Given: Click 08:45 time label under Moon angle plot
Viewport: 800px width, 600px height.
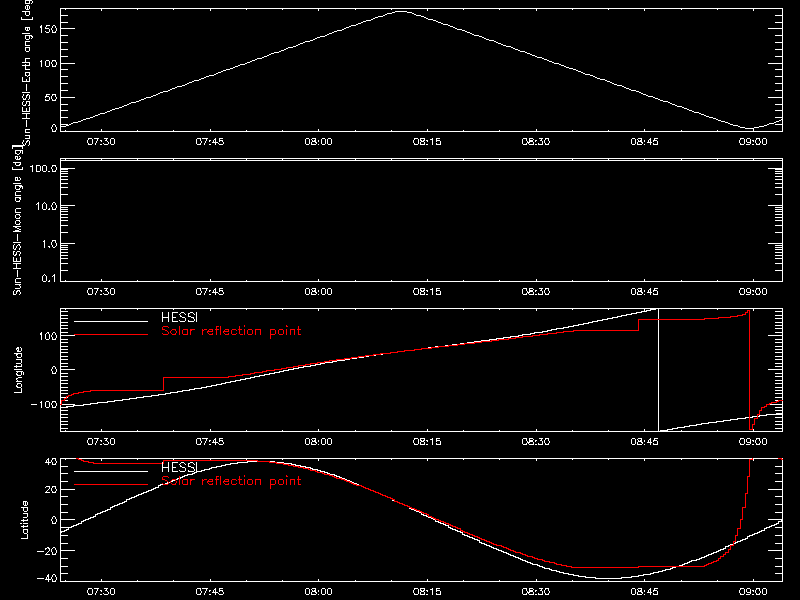Looking at the screenshot, I should click(644, 292).
